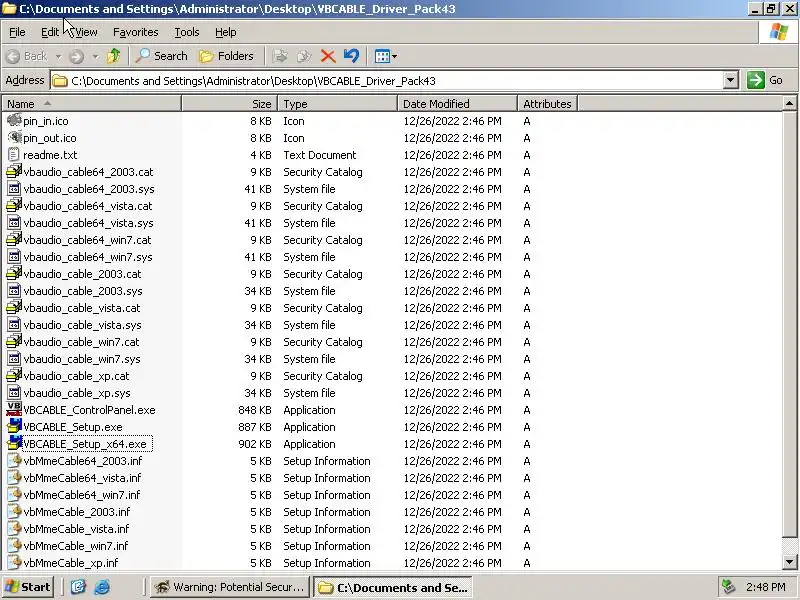Open the Favorites menu

[136, 32]
